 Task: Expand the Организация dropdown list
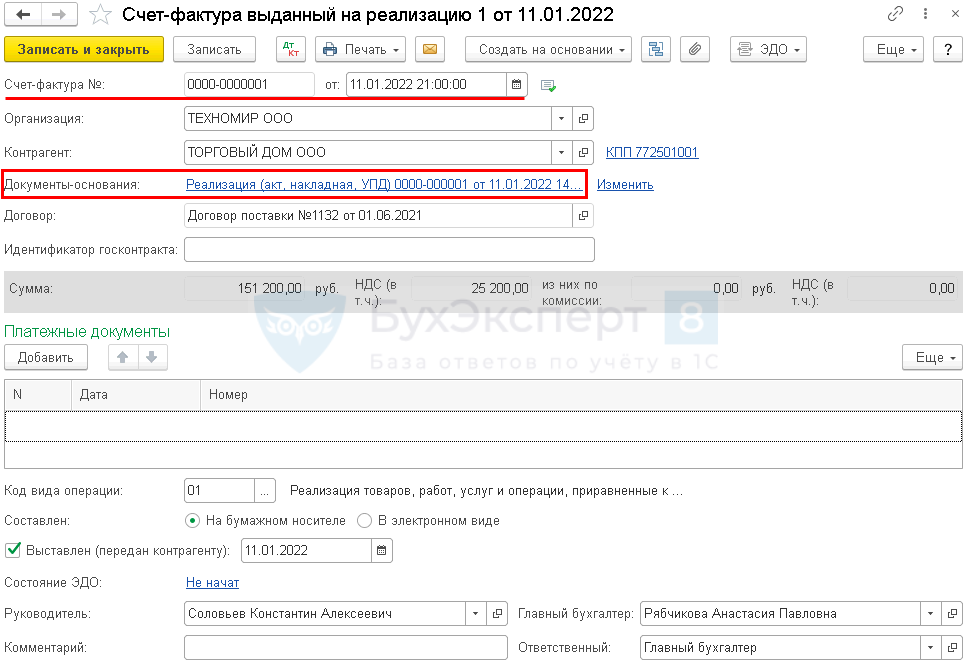[x=562, y=119]
